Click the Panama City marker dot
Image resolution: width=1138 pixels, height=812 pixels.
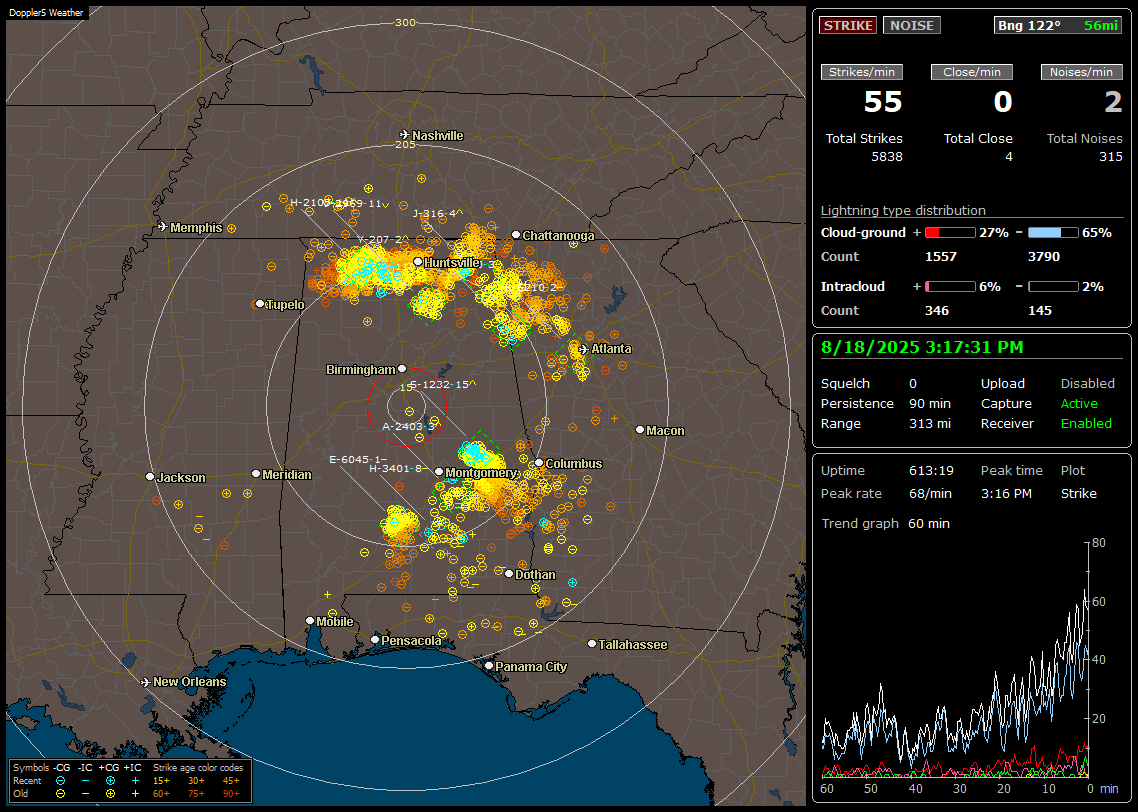point(489,665)
